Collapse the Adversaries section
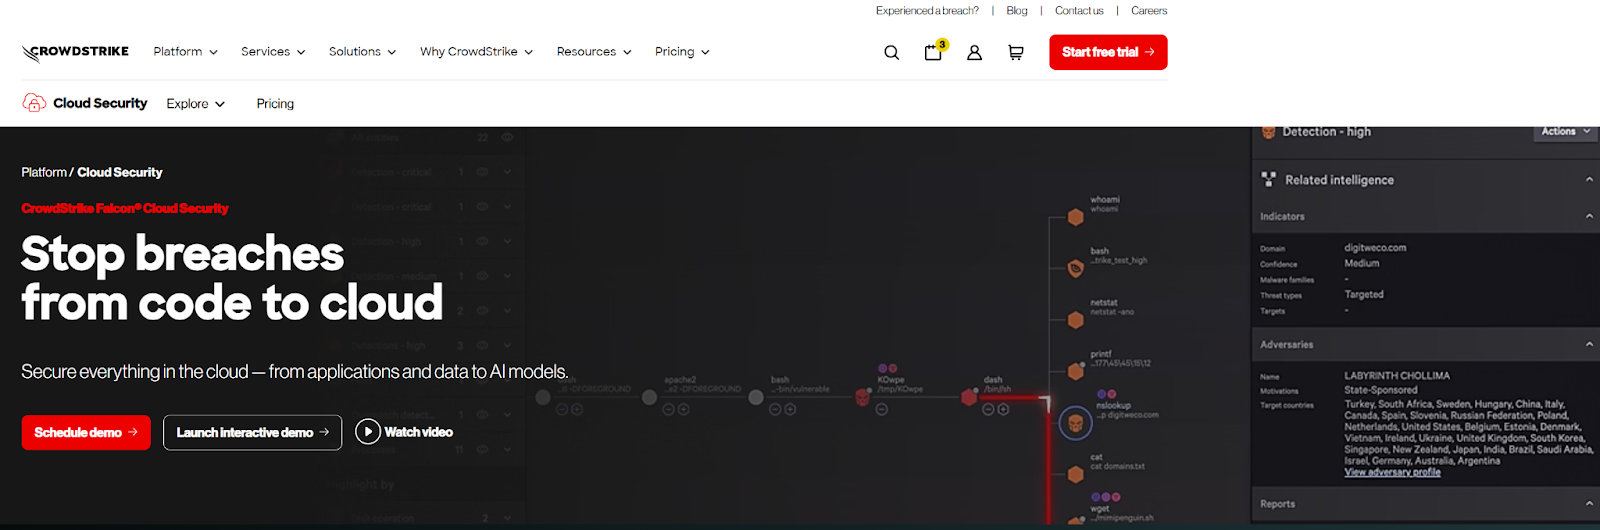Image resolution: width=1600 pixels, height=530 pixels. [1589, 344]
